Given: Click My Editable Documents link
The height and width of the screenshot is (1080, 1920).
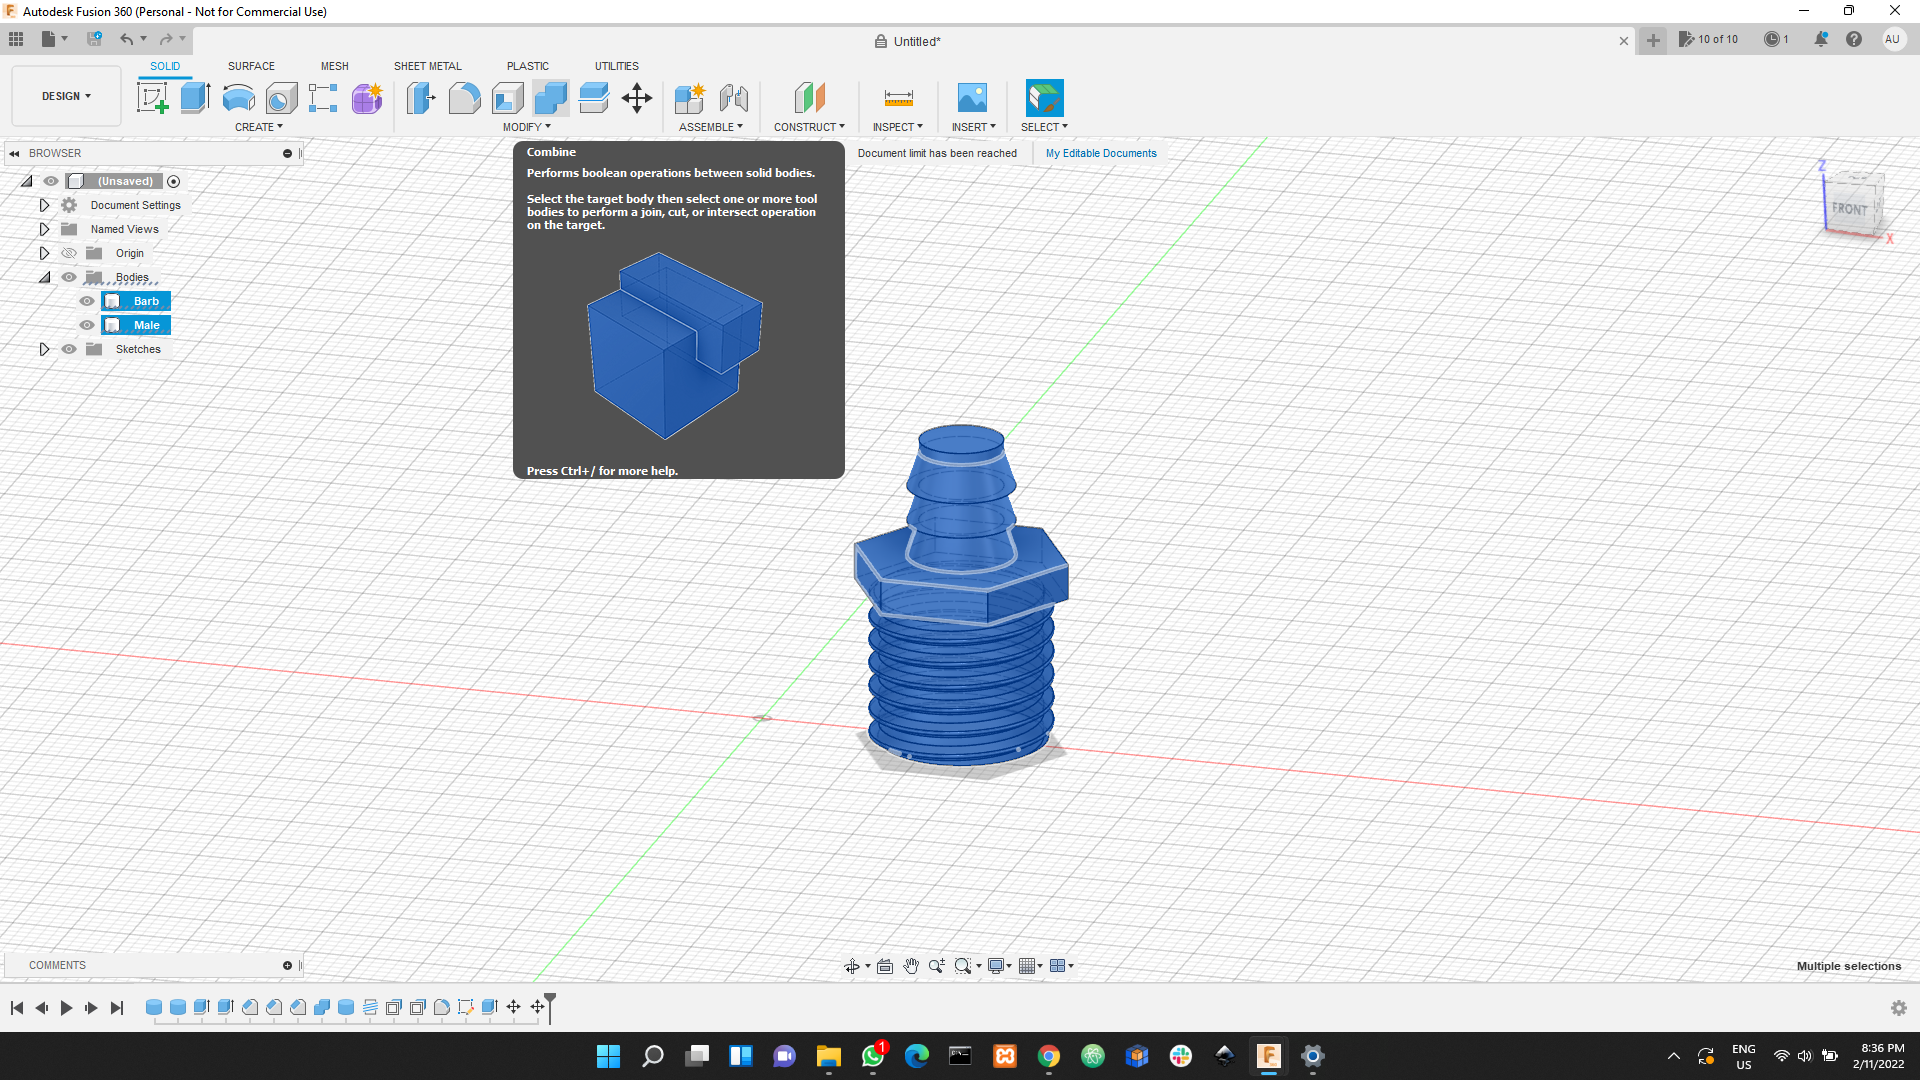Looking at the screenshot, I should (x=1100, y=153).
